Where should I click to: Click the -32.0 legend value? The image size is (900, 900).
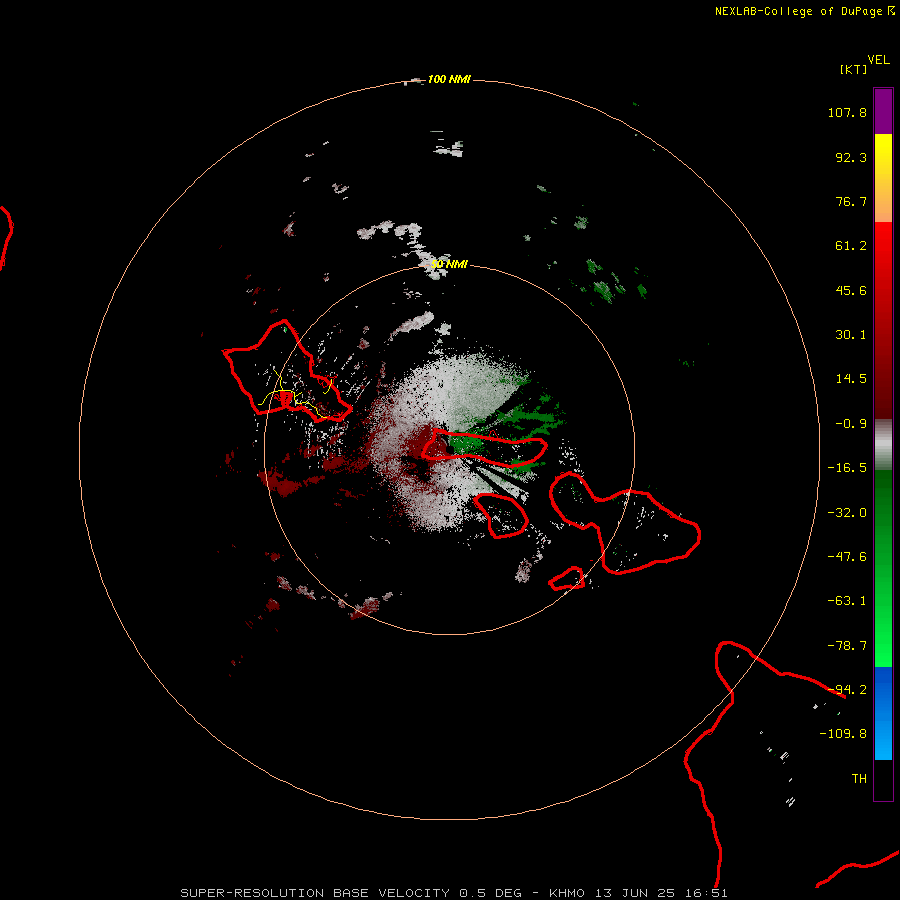point(847,513)
